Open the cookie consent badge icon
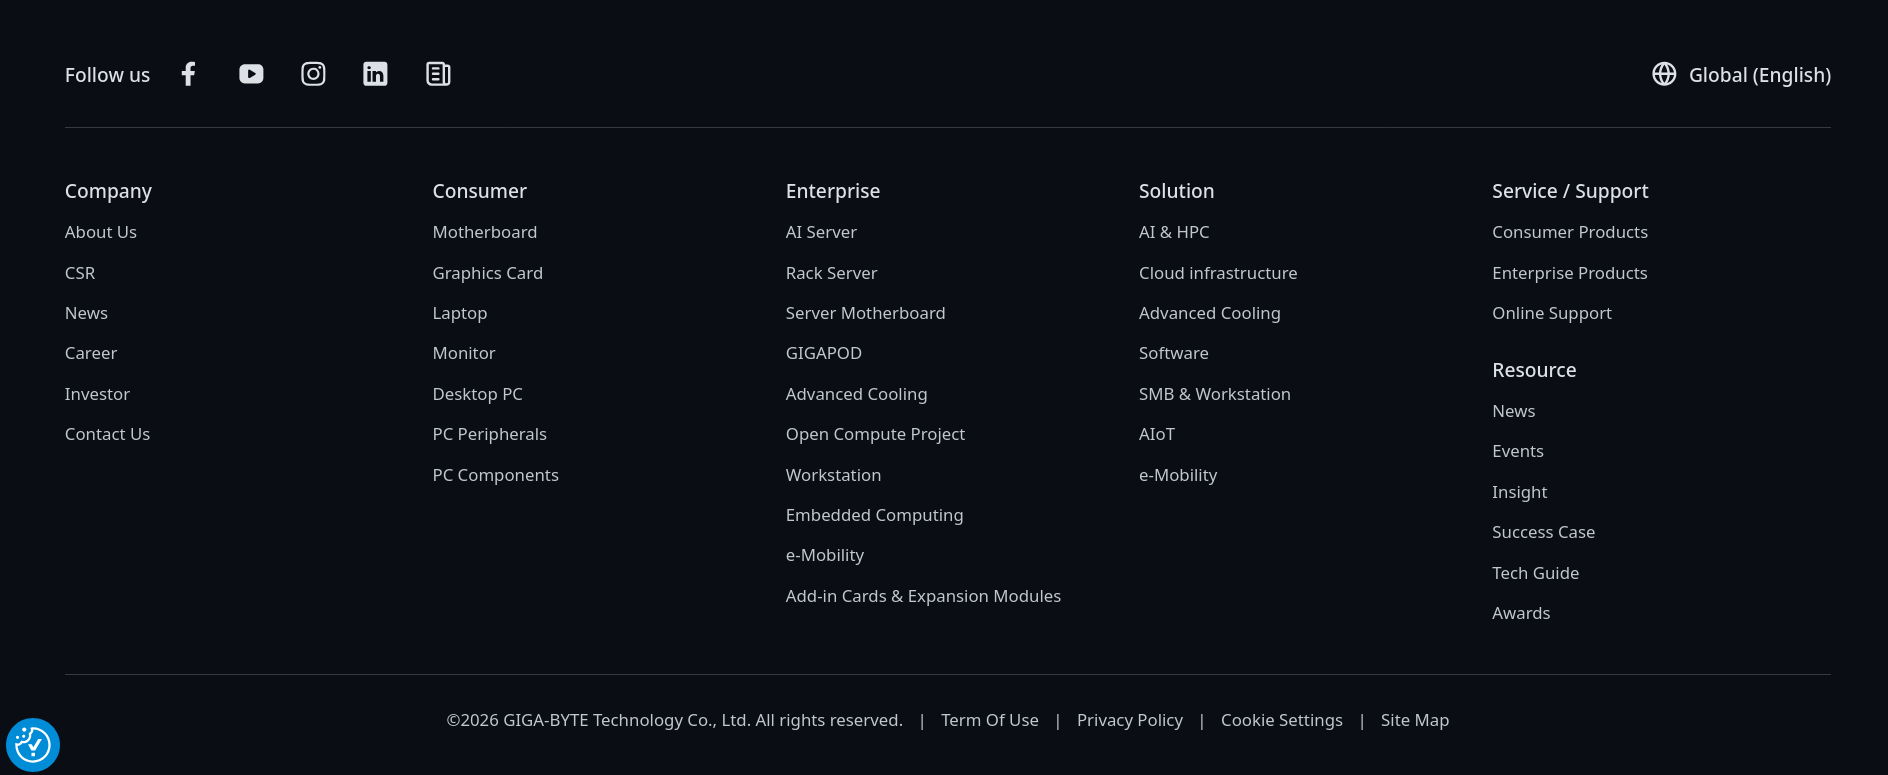 [33, 745]
